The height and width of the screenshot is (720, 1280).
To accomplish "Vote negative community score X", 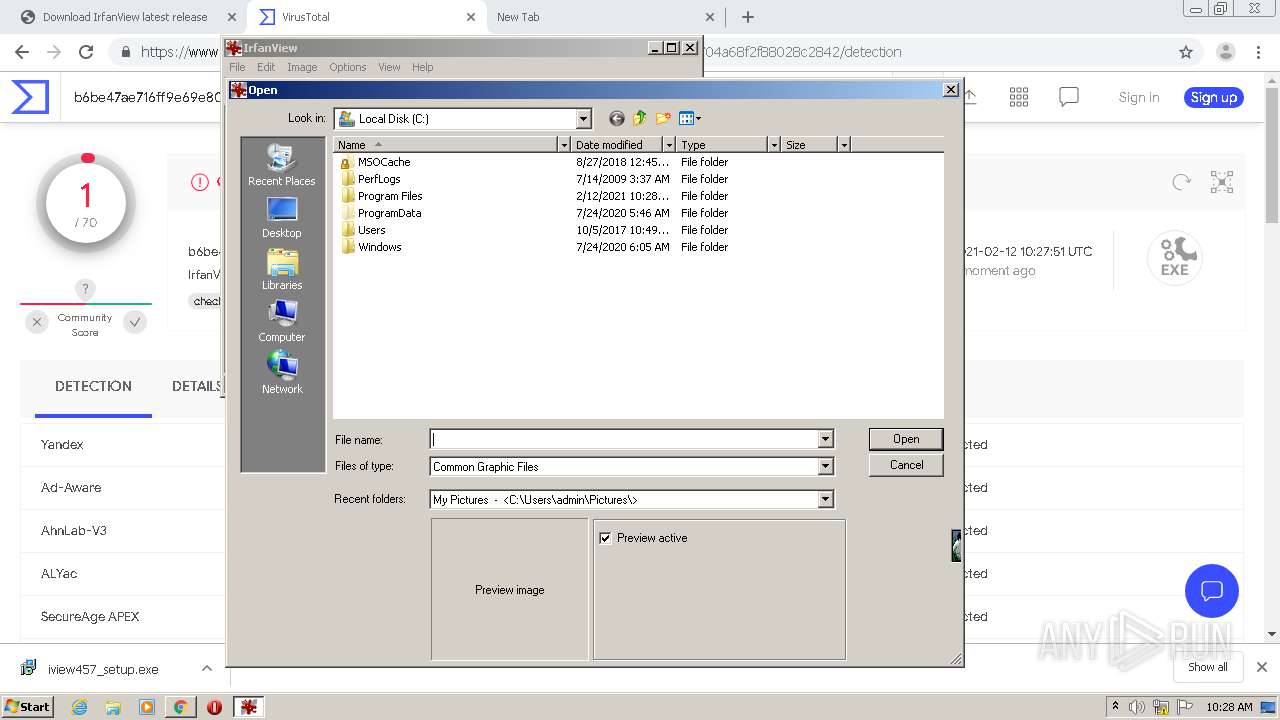I will [37, 322].
